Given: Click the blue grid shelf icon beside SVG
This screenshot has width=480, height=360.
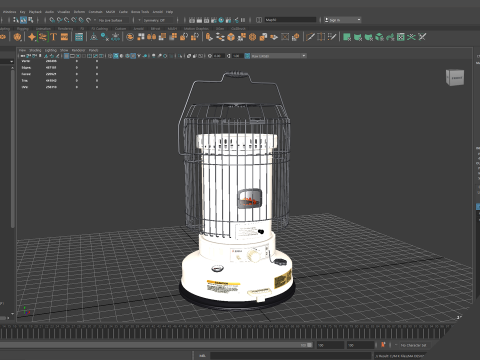Looking at the screenshot, I should click(79, 37).
